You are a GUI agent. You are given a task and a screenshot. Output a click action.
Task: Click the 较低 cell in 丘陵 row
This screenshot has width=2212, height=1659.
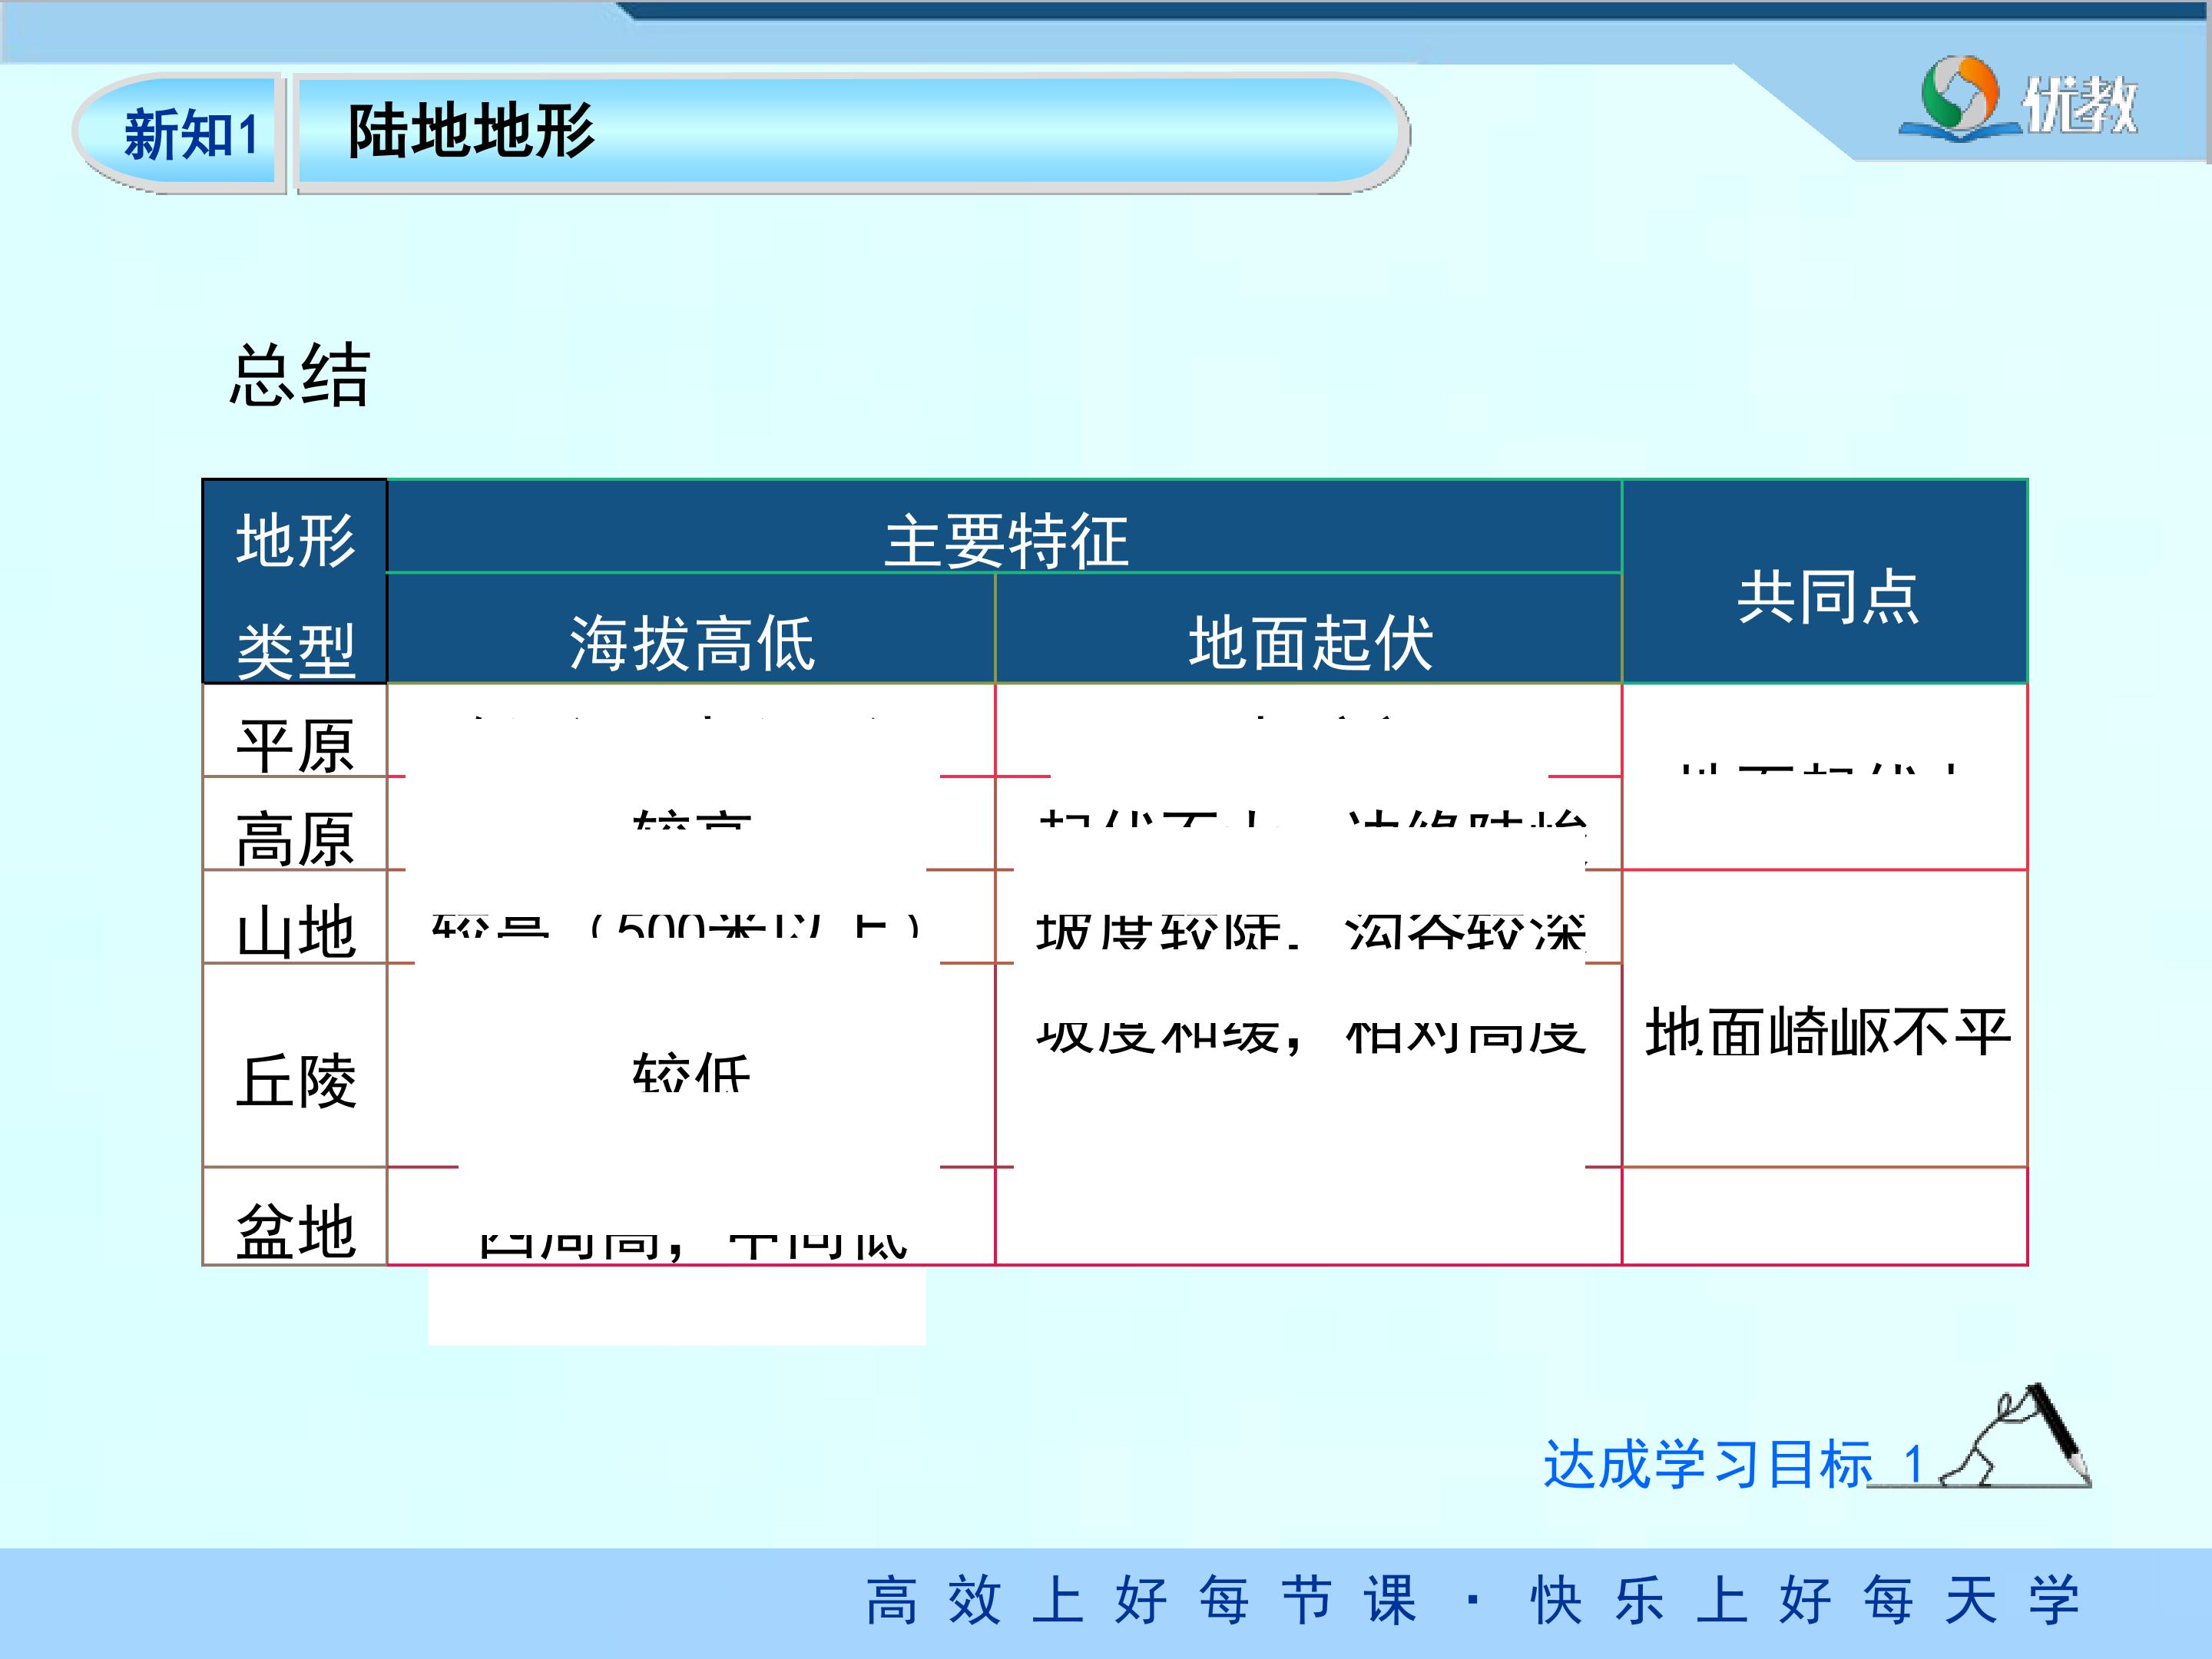(x=691, y=1072)
